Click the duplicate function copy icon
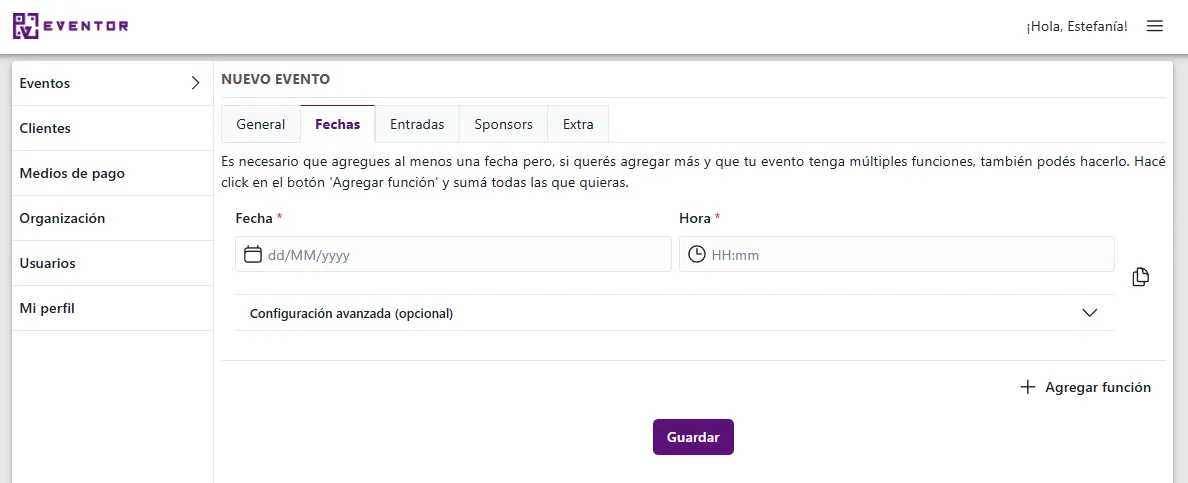Viewport: 1188px width, 483px height. pyautogui.click(x=1140, y=277)
